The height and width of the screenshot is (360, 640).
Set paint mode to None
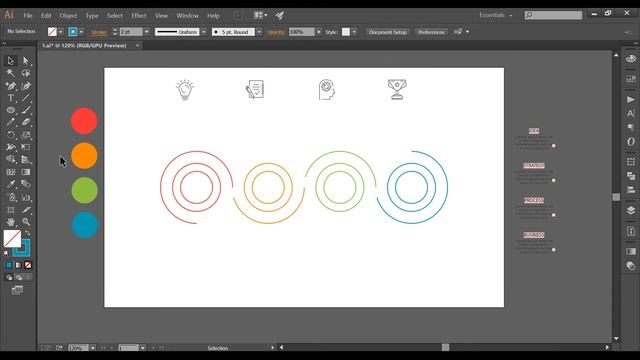[x=28, y=265]
